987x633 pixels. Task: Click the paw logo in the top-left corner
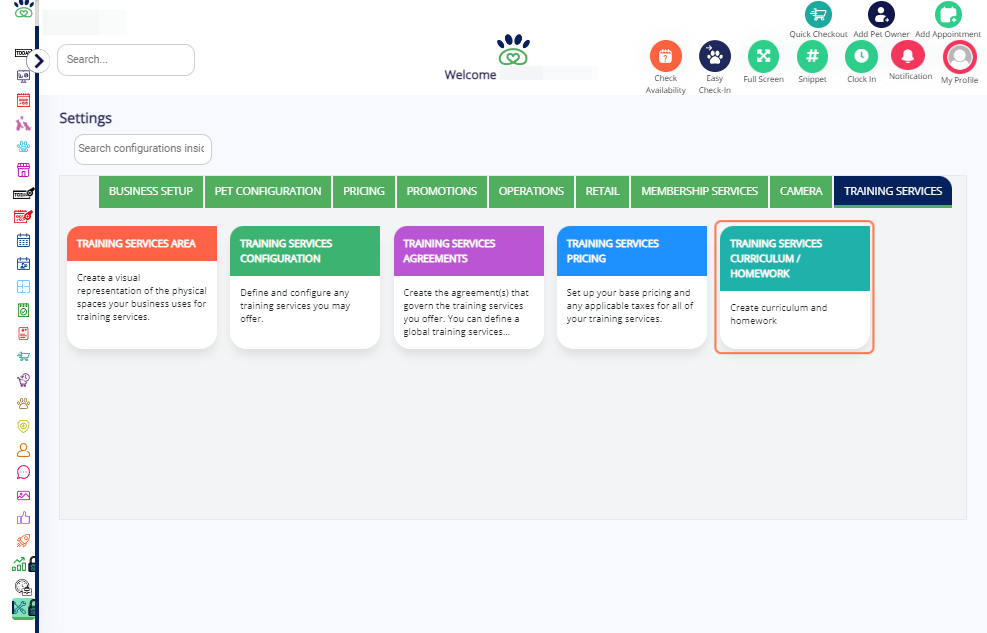[x=23, y=9]
